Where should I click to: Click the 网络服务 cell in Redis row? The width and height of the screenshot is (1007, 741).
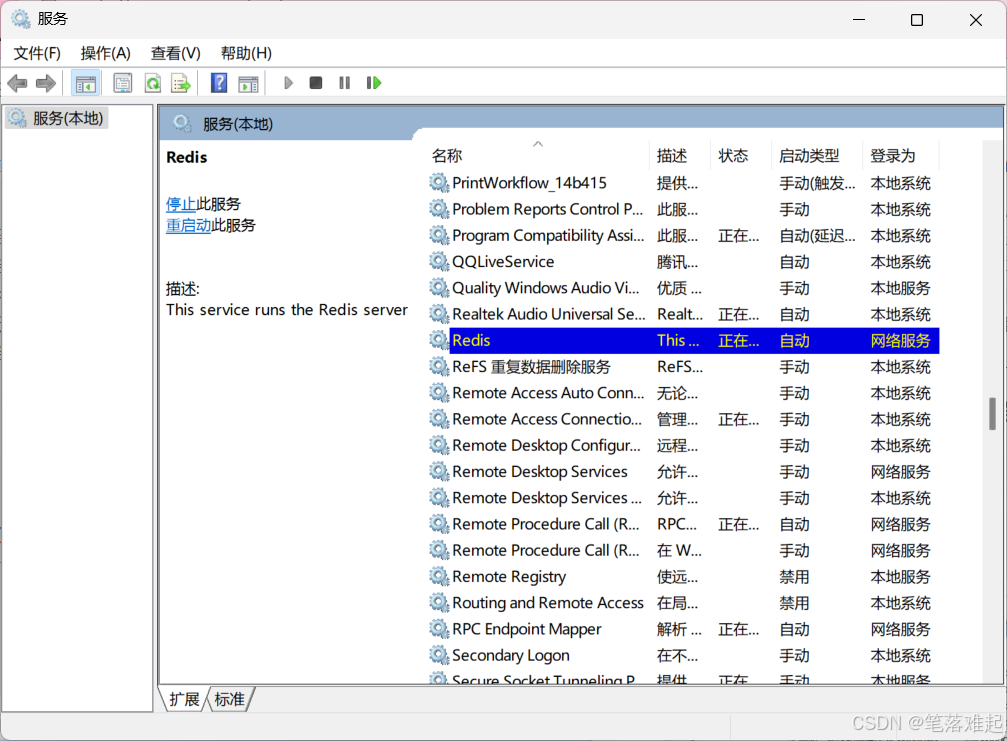(900, 340)
